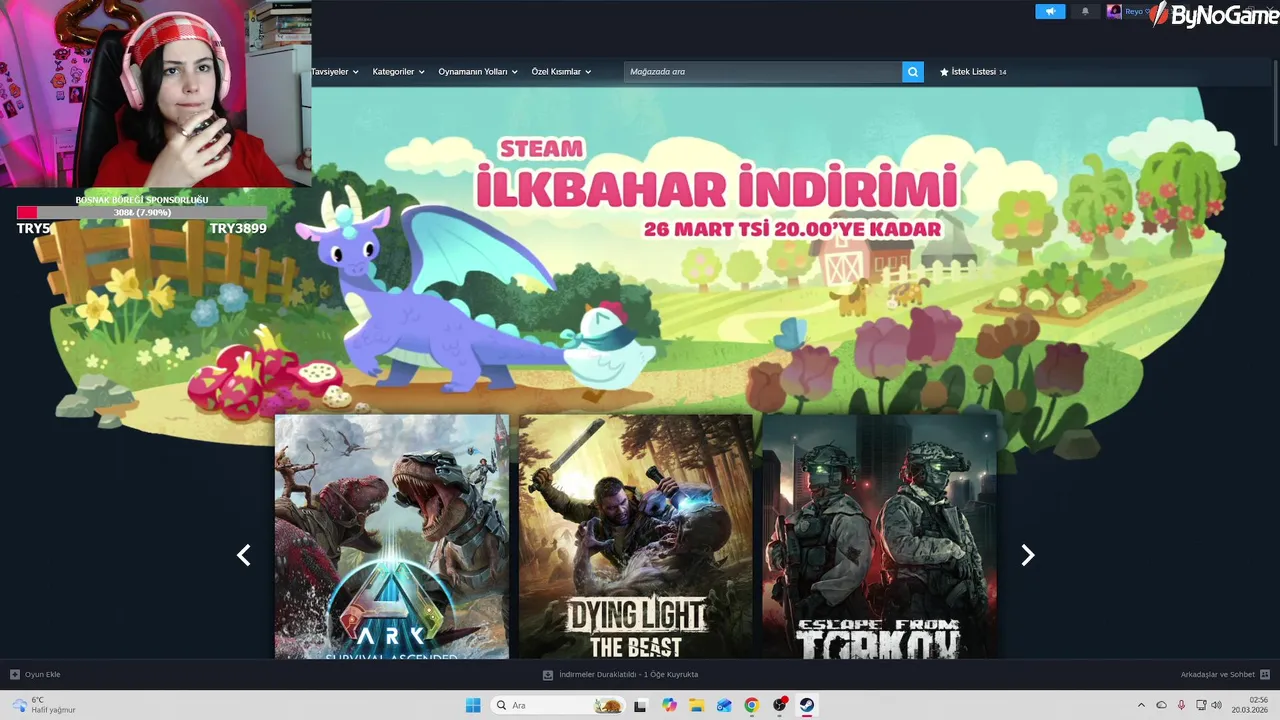The height and width of the screenshot is (720, 1280).
Task: Open the downloads icon in Steam footer
Action: click(548, 674)
